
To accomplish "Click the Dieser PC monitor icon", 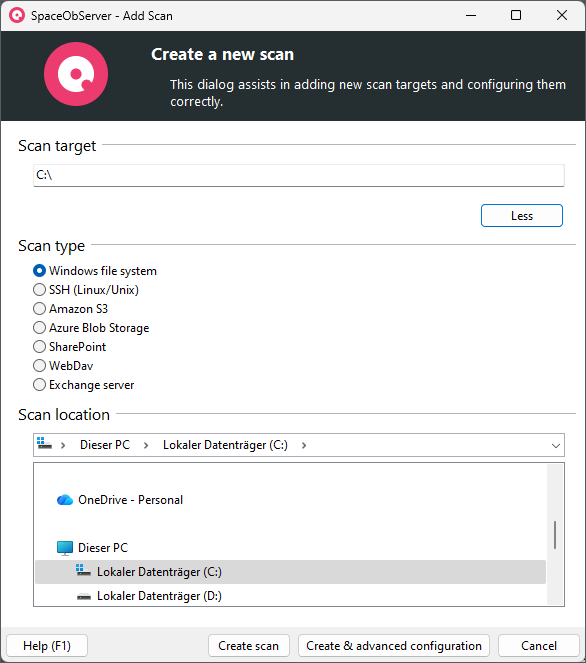I will point(65,548).
